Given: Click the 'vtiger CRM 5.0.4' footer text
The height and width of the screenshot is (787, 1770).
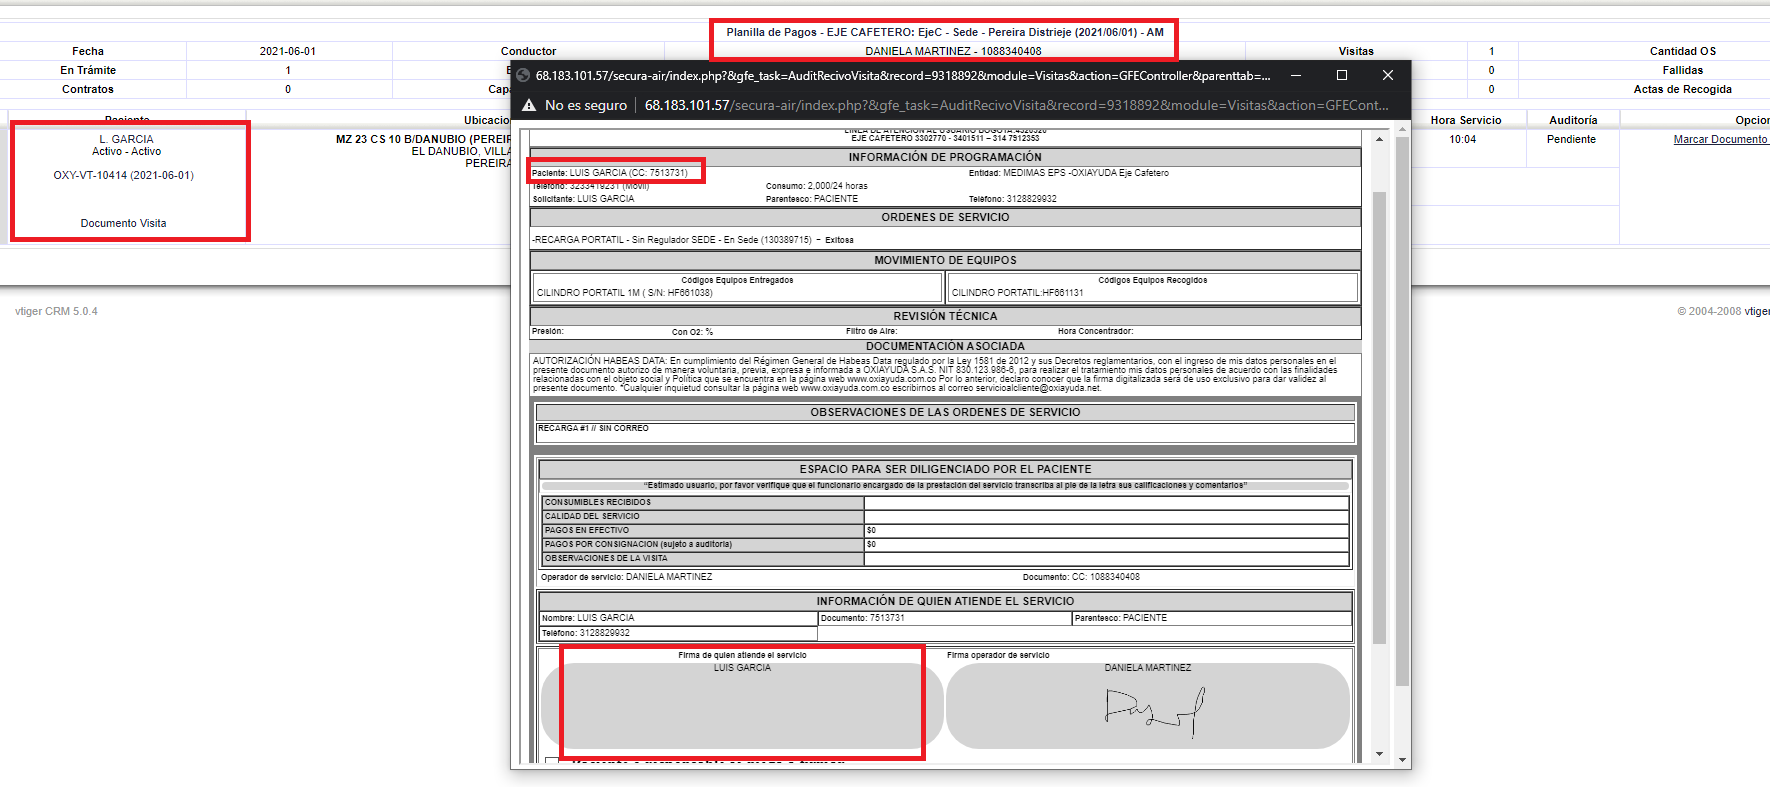Looking at the screenshot, I should [x=56, y=311].
